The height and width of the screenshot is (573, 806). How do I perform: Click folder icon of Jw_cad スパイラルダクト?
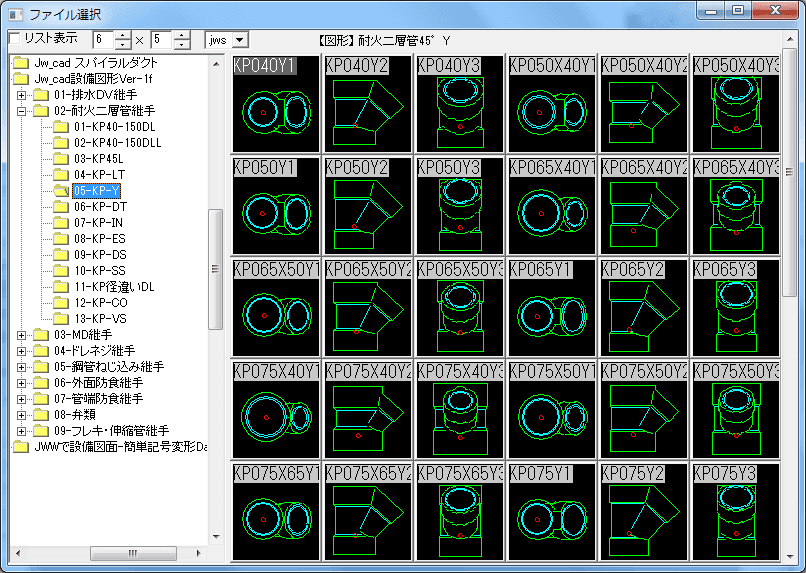point(20,62)
